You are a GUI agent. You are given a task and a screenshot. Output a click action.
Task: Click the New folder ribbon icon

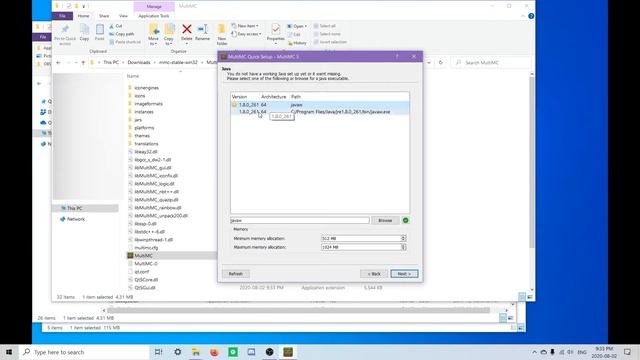[222, 34]
